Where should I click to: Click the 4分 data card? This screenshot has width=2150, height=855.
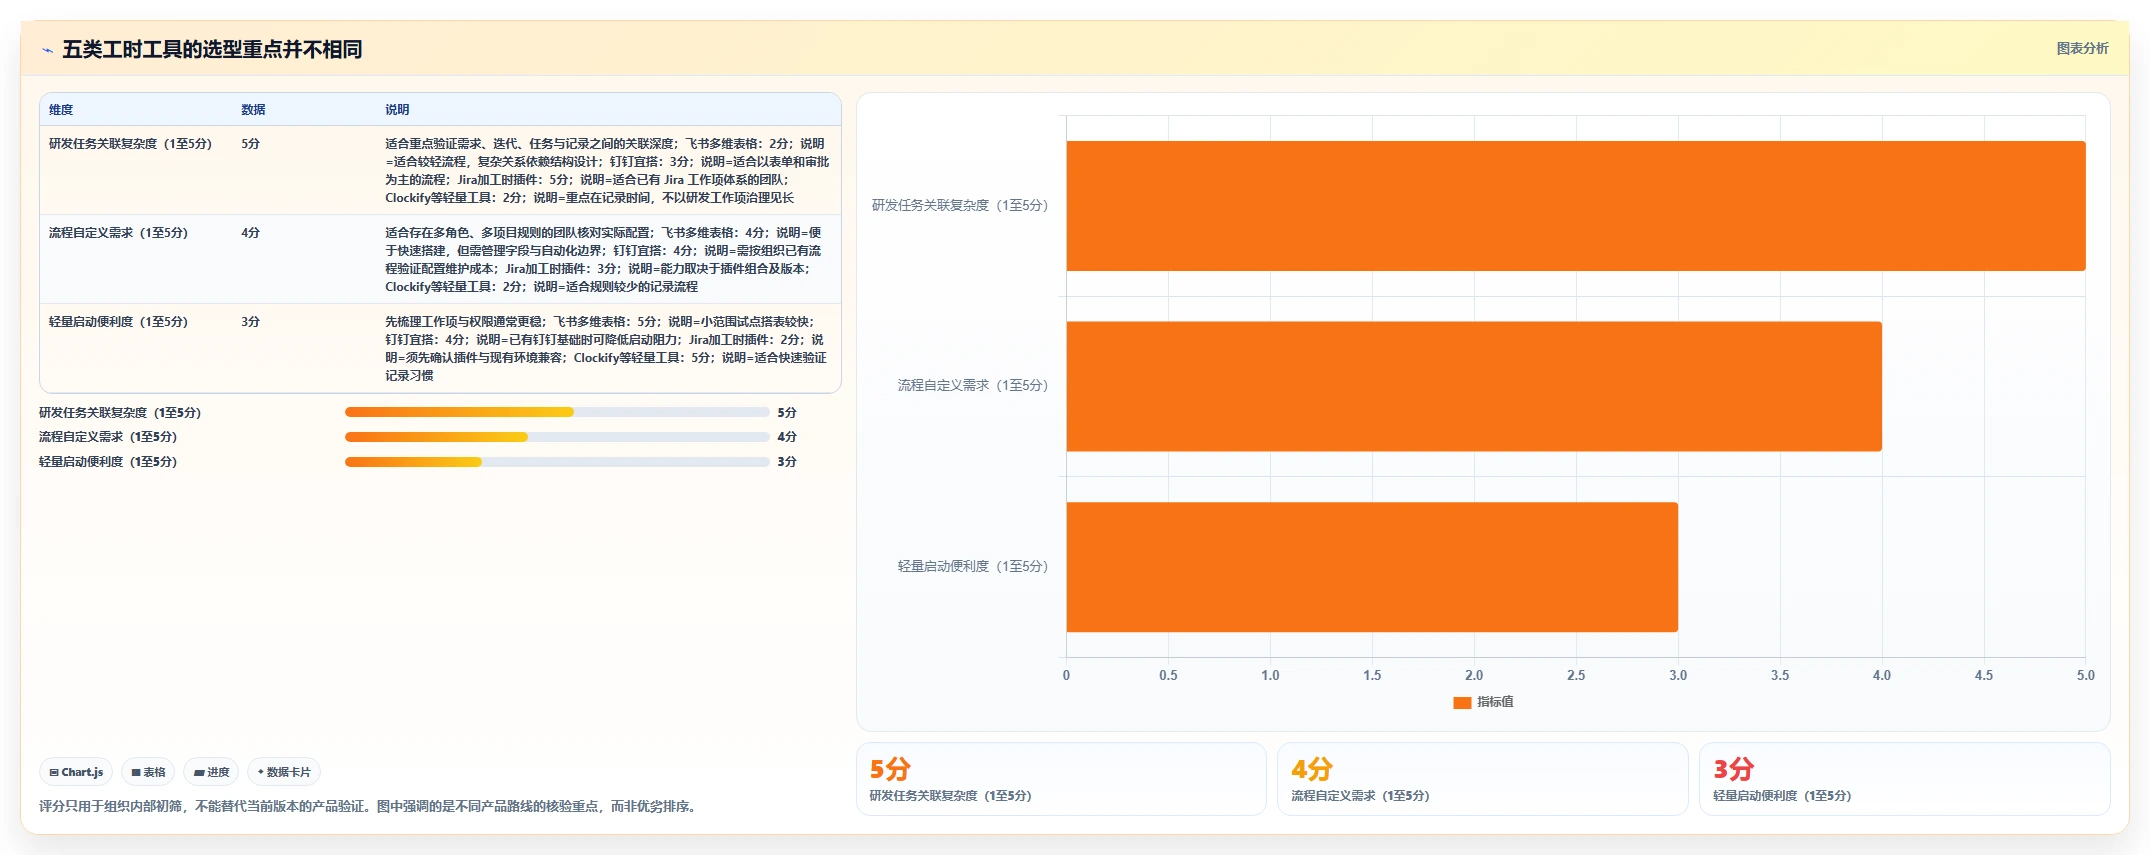[x=1483, y=779]
